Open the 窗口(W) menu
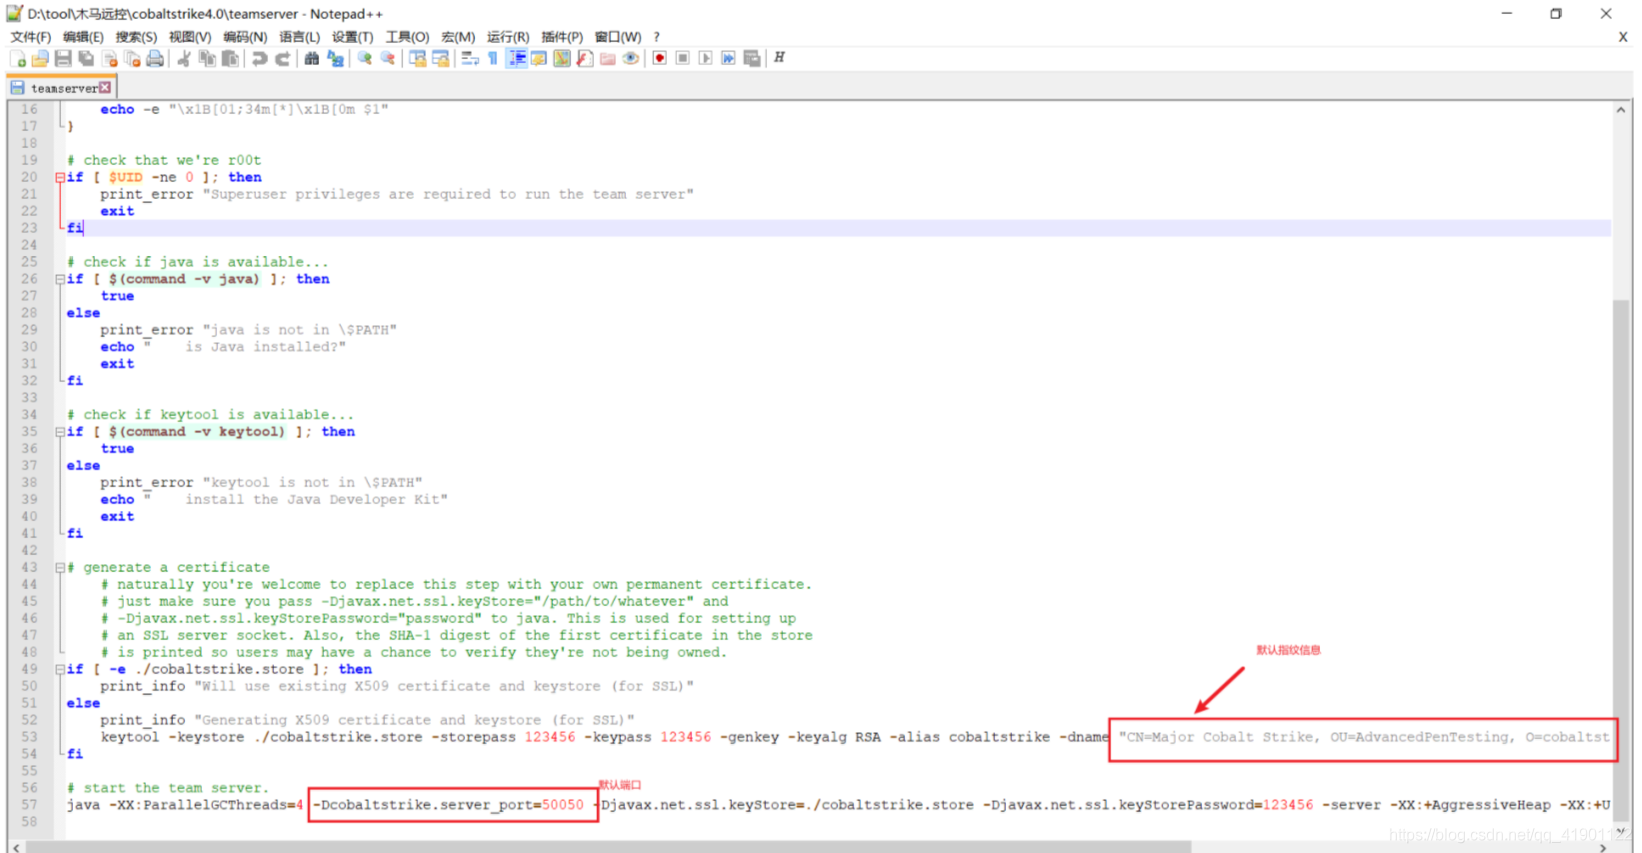Image resolution: width=1642 pixels, height=853 pixels. click(618, 37)
